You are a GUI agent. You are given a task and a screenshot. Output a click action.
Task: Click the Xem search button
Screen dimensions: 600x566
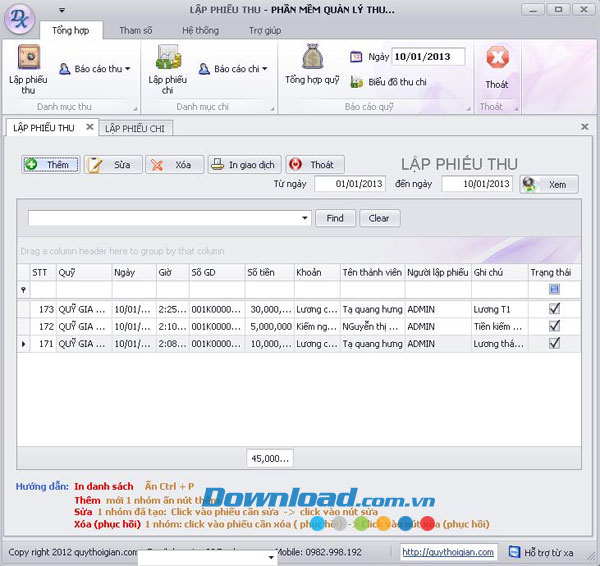(548, 184)
